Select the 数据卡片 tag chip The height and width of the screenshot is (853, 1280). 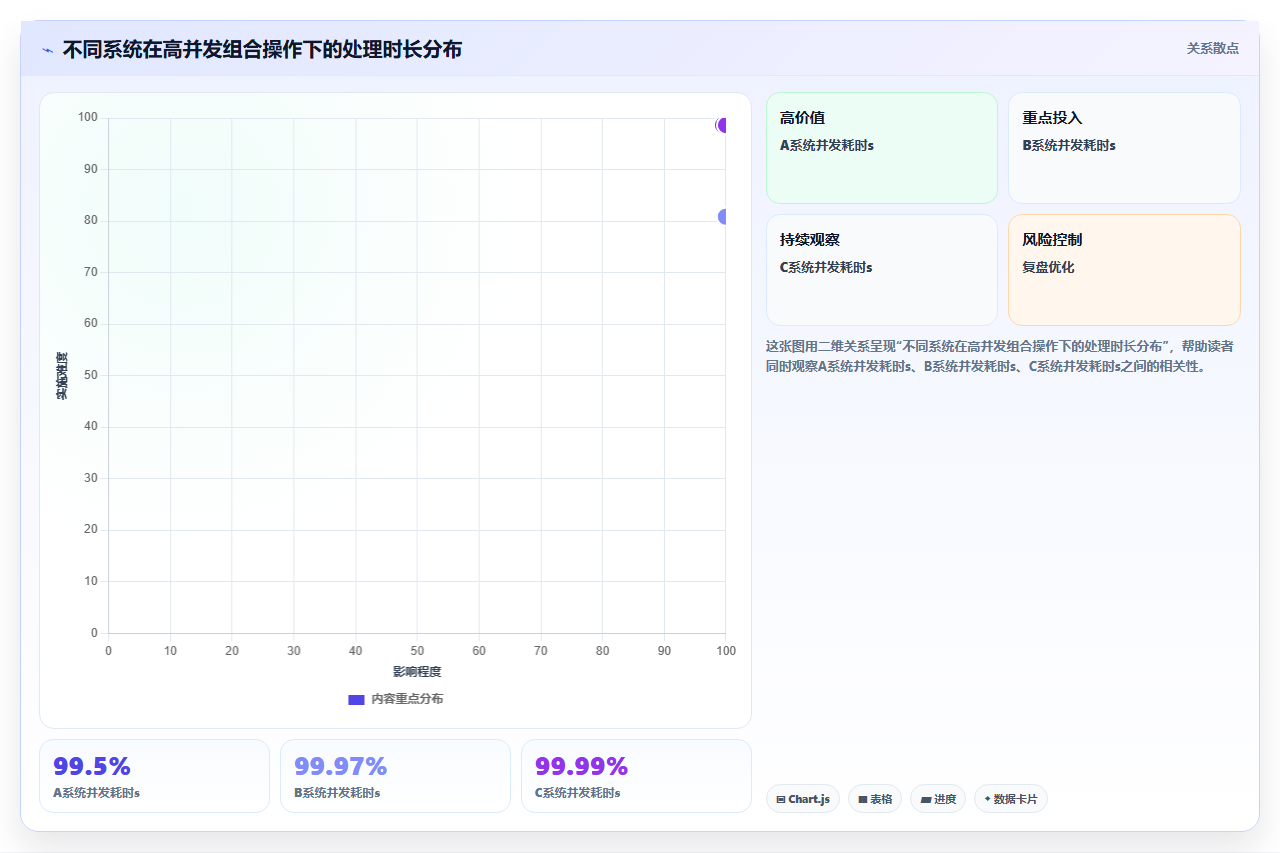click(x=1011, y=799)
